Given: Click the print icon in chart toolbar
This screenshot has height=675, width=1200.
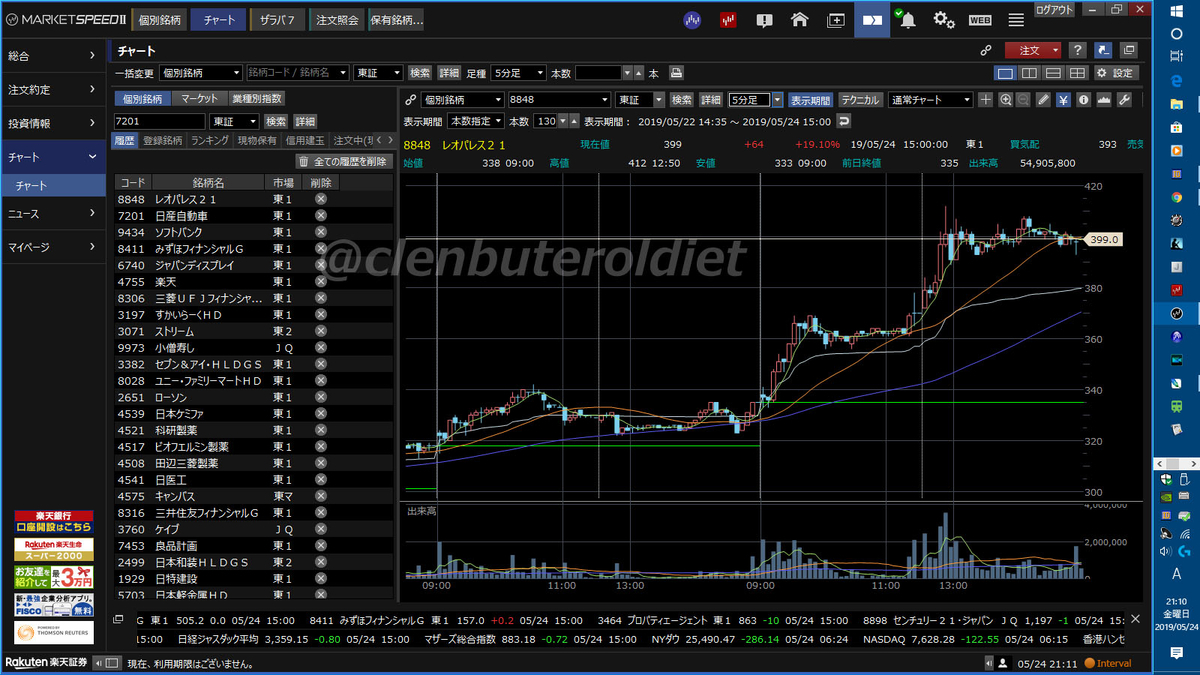Looking at the screenshot, I should [x=676, y=73].
